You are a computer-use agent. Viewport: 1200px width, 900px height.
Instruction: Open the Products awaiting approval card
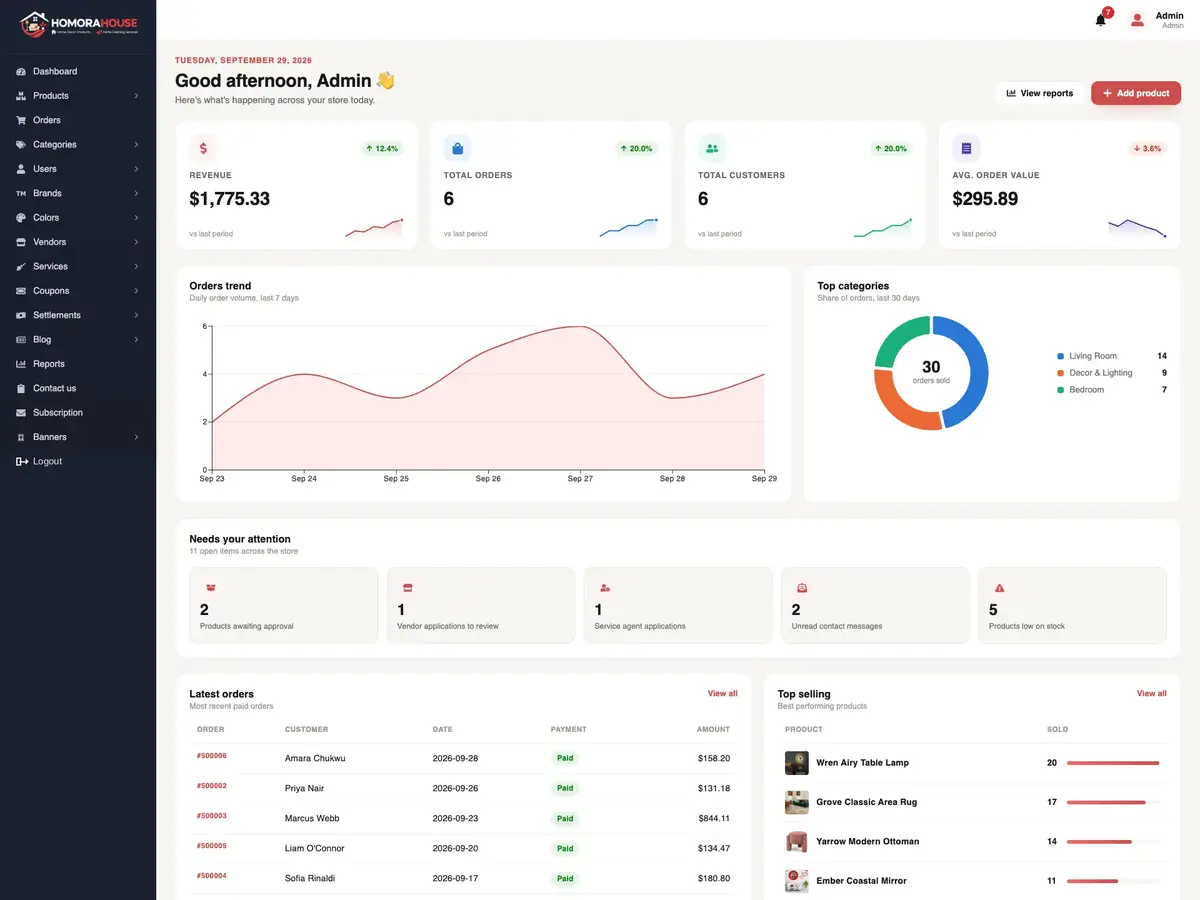pos(284,605)
